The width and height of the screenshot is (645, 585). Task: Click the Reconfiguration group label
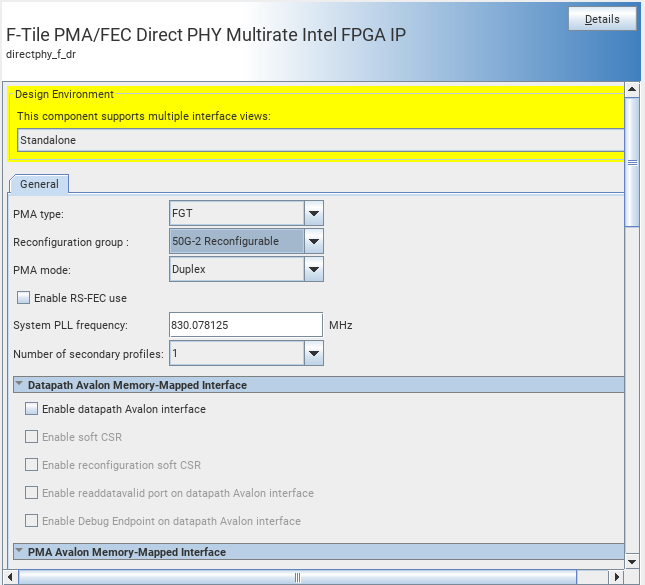[71, 242]
